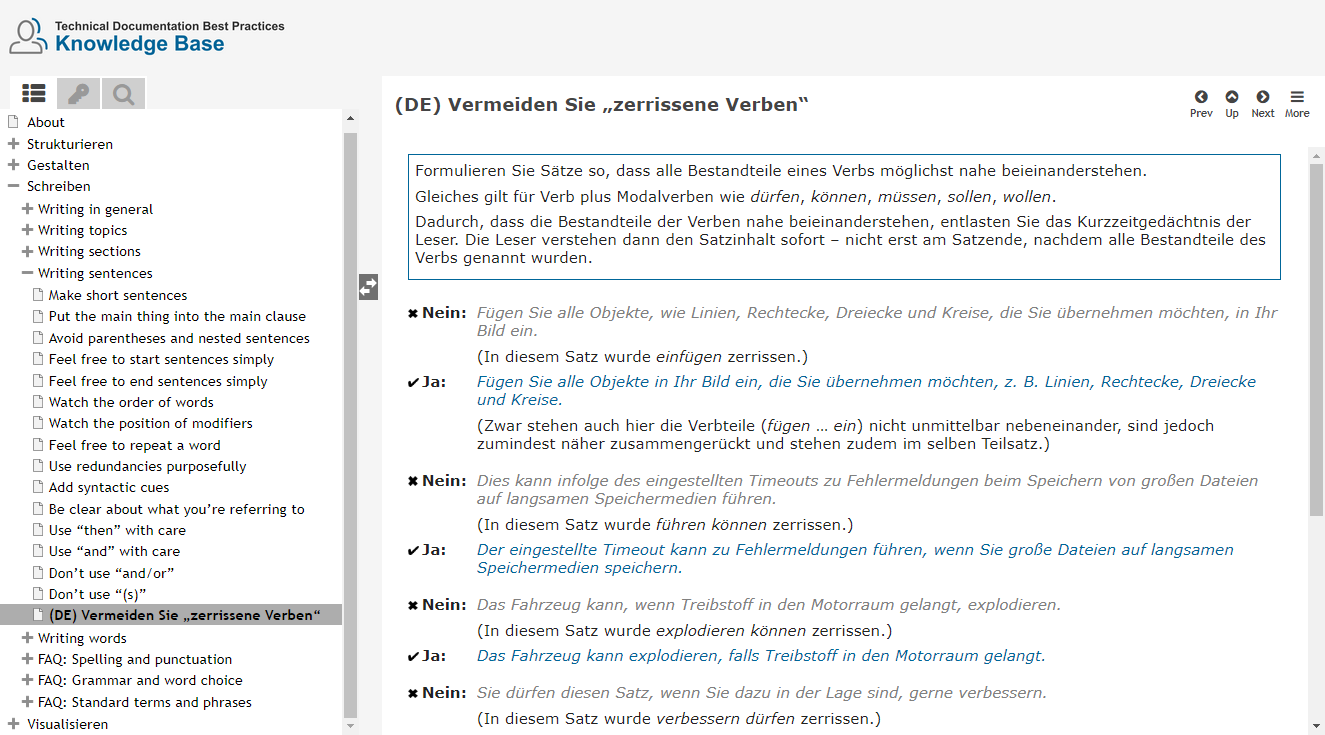This screenshot has width=1325, height=735.
Task: Click the Knowledge Base user logo icon
Action: 28,35
